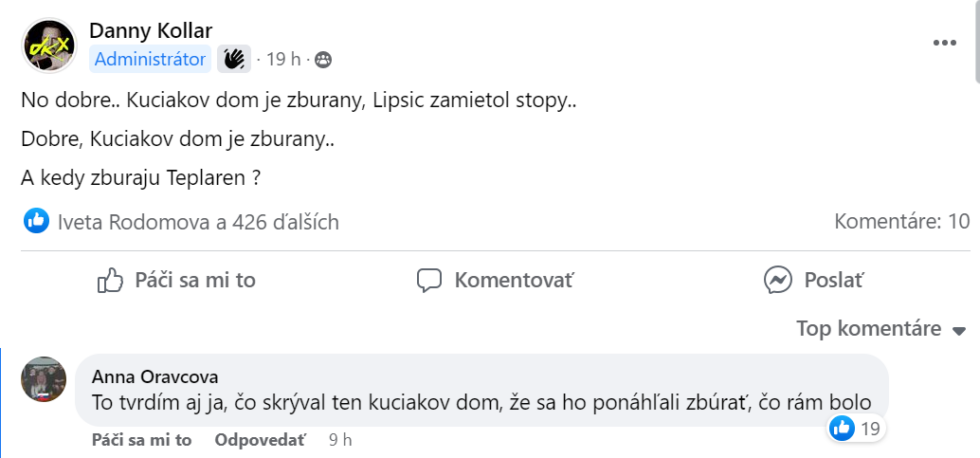Click the Messenger icon in Poslať
Viewport: 980px width, 458px height.
779,280
